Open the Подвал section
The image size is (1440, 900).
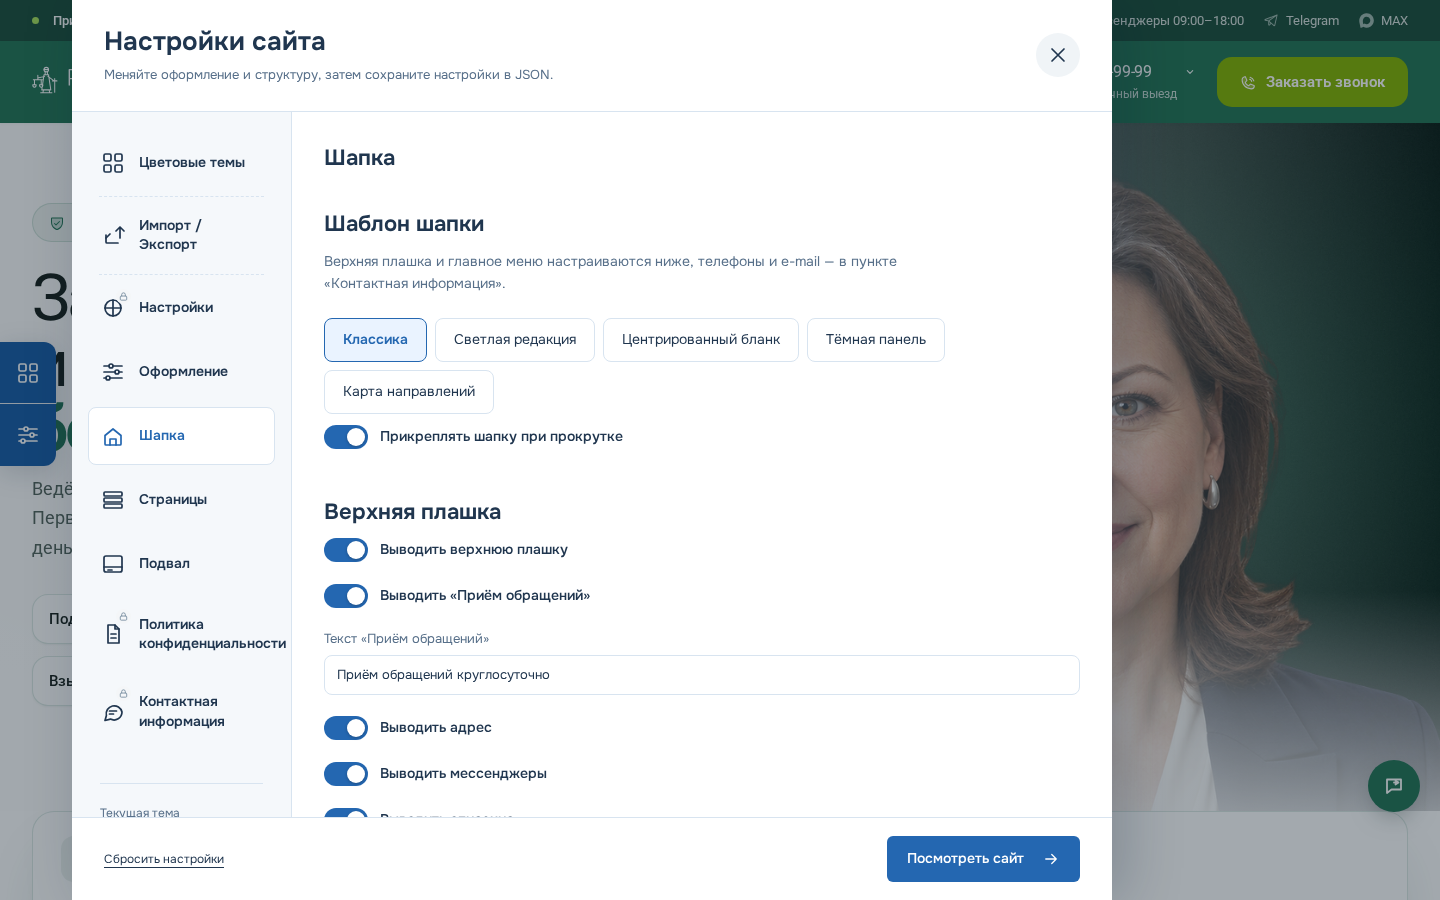(x=181, y=564)
